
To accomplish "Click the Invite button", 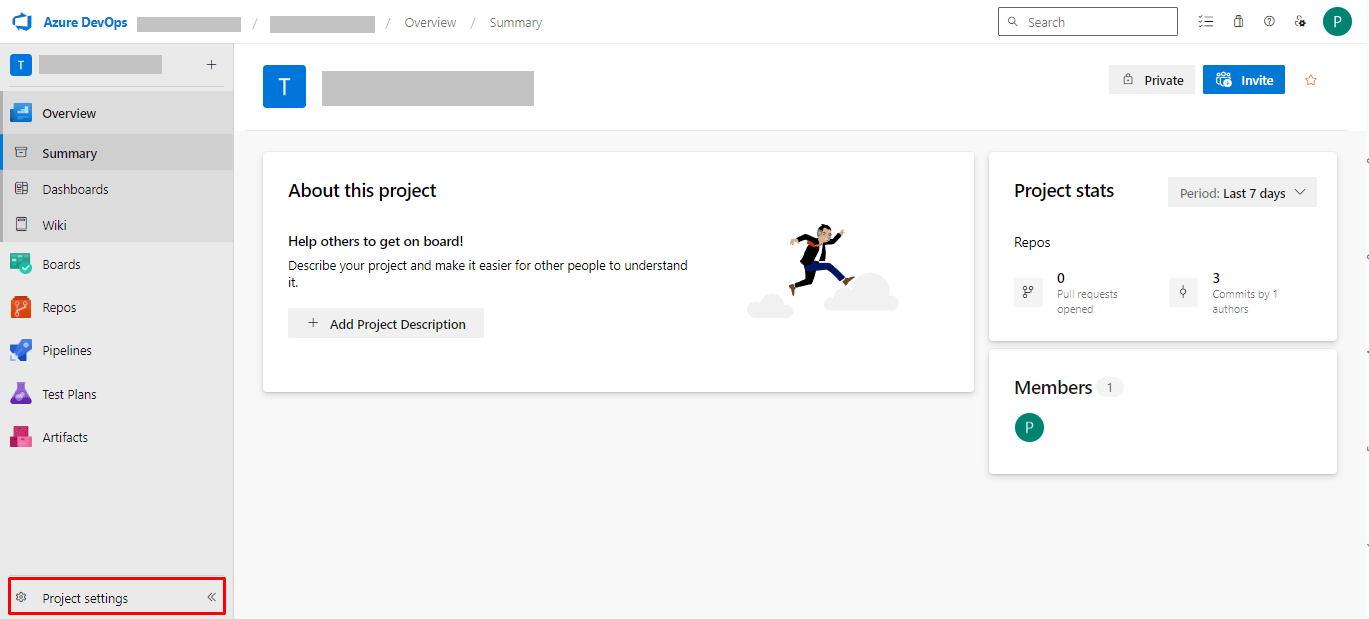I will pos(1244,80).
